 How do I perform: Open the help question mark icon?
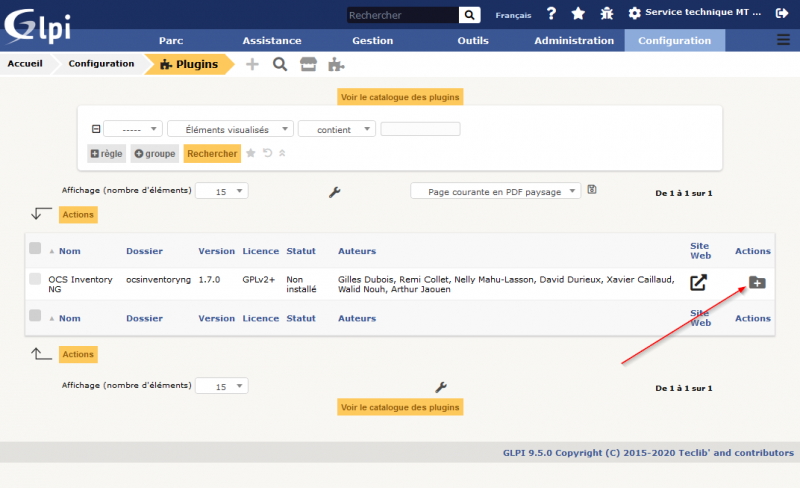click(551, 14)
